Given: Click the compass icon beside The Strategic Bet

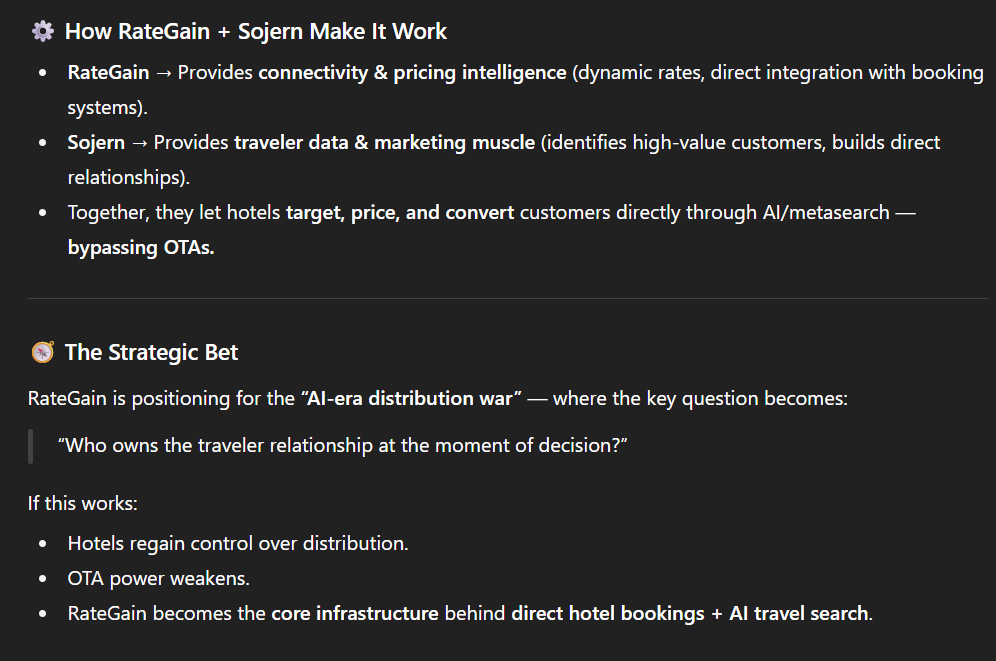Looking at the screenshot, I should click(x=42, y=353).
